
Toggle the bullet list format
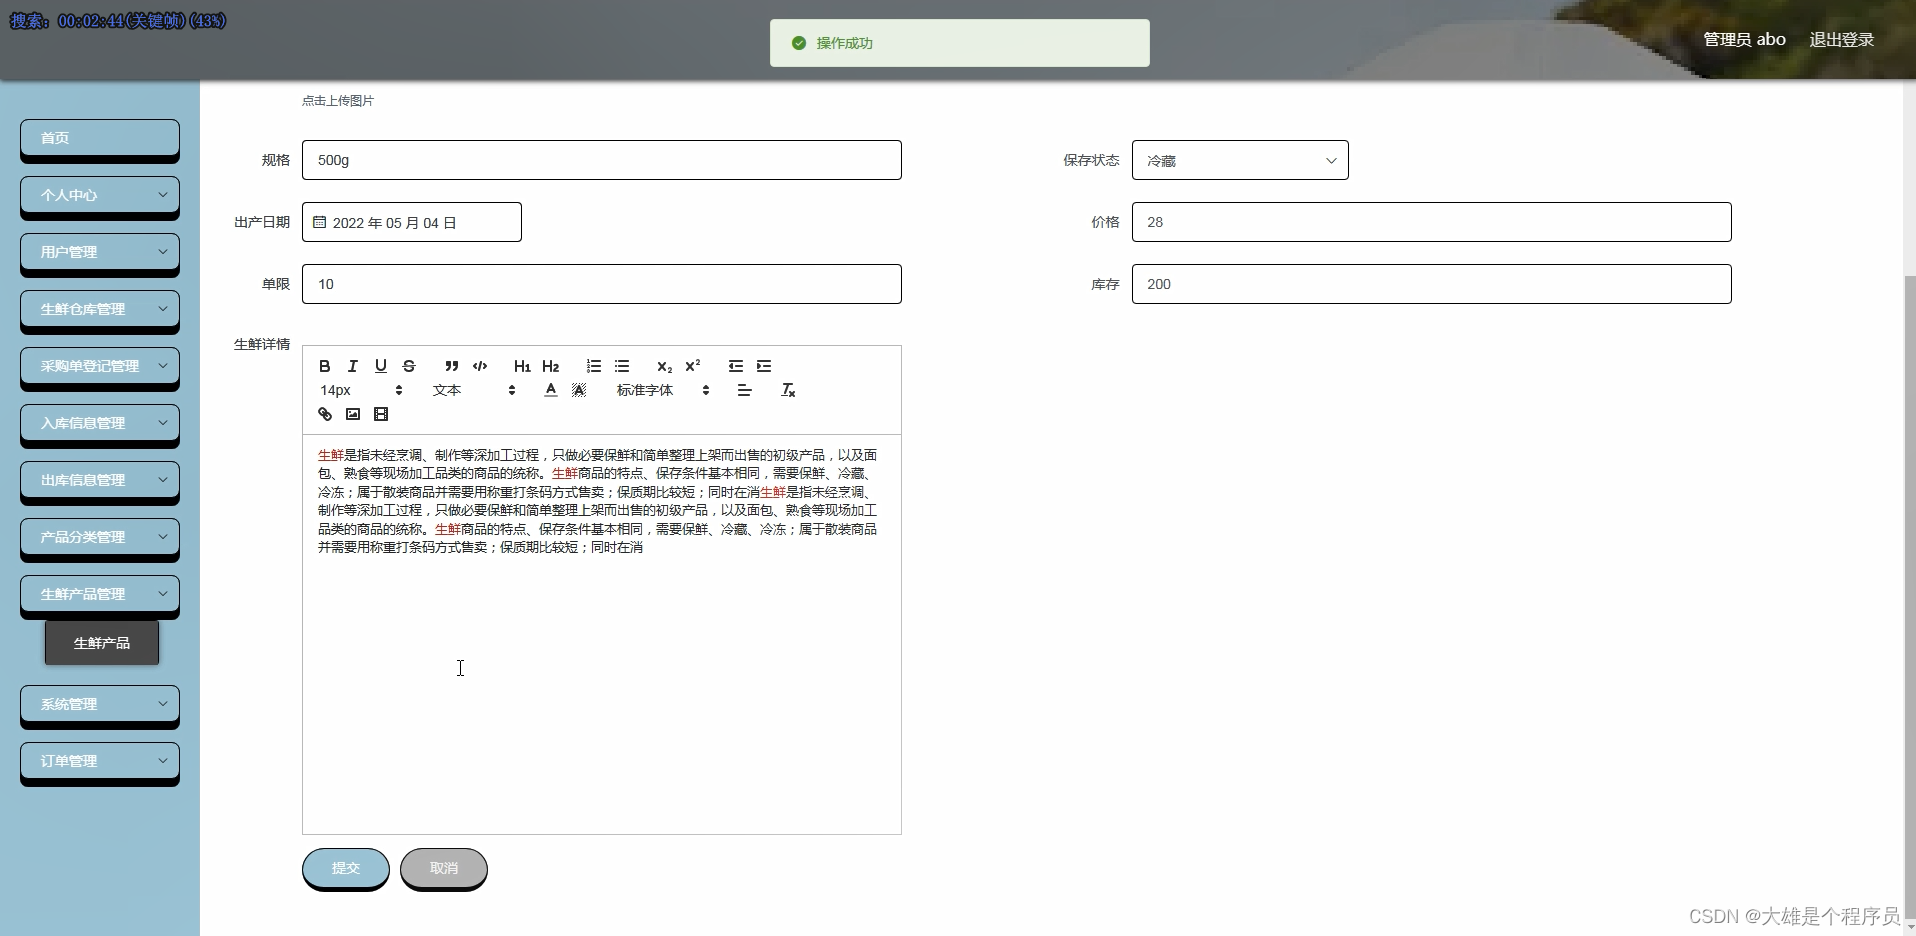622,366
